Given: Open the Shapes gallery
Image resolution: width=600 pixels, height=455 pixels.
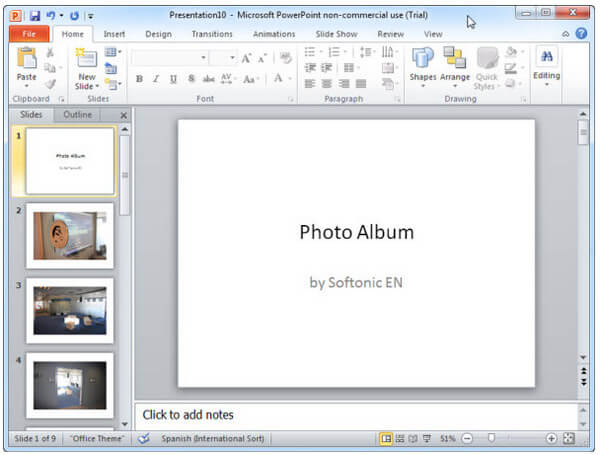Looking at the screenshot, I should 423,60.
